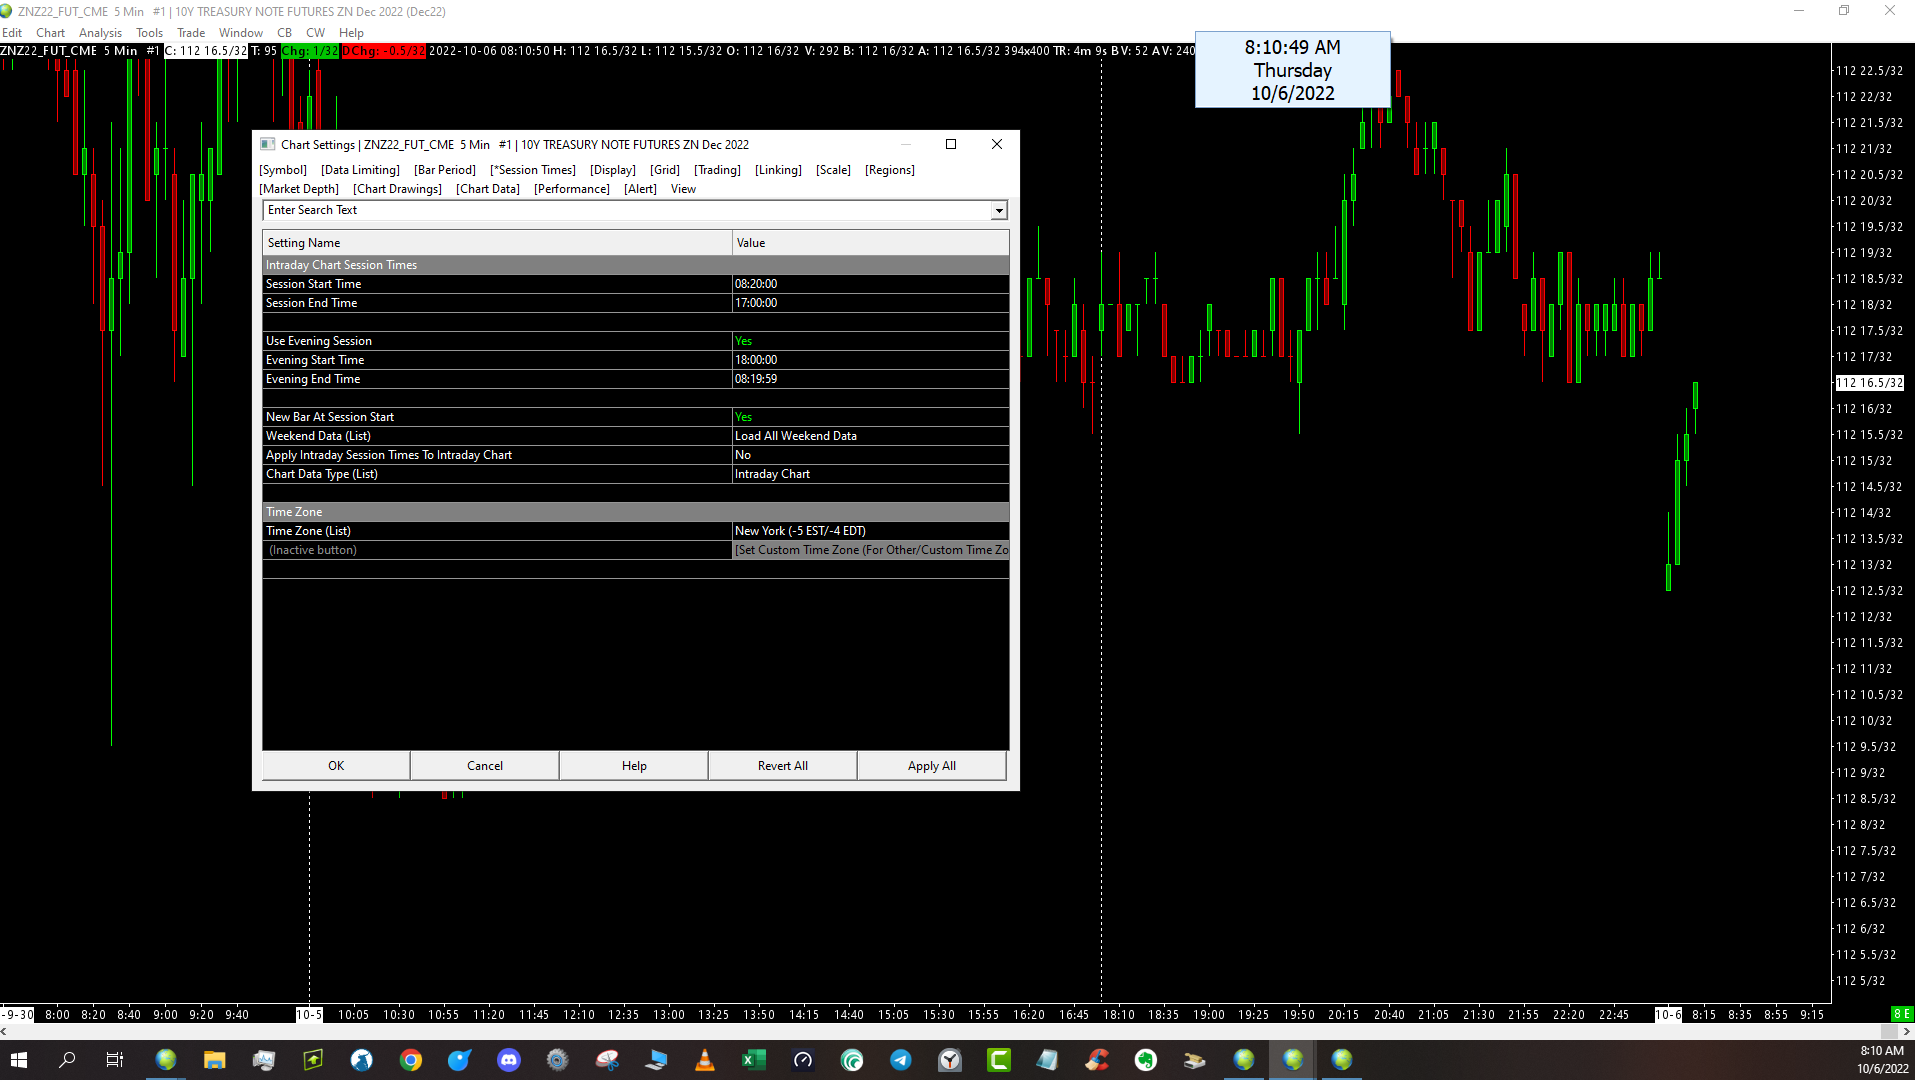Click Sierra Chart app icon in title bar
The height and width of the screenshot is (1082, 1915).
tap(7, 11)
